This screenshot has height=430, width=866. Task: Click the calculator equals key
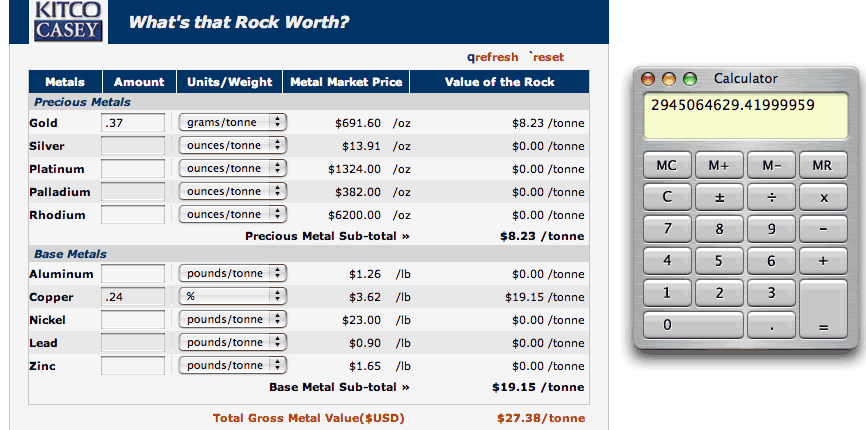point(823,309)
